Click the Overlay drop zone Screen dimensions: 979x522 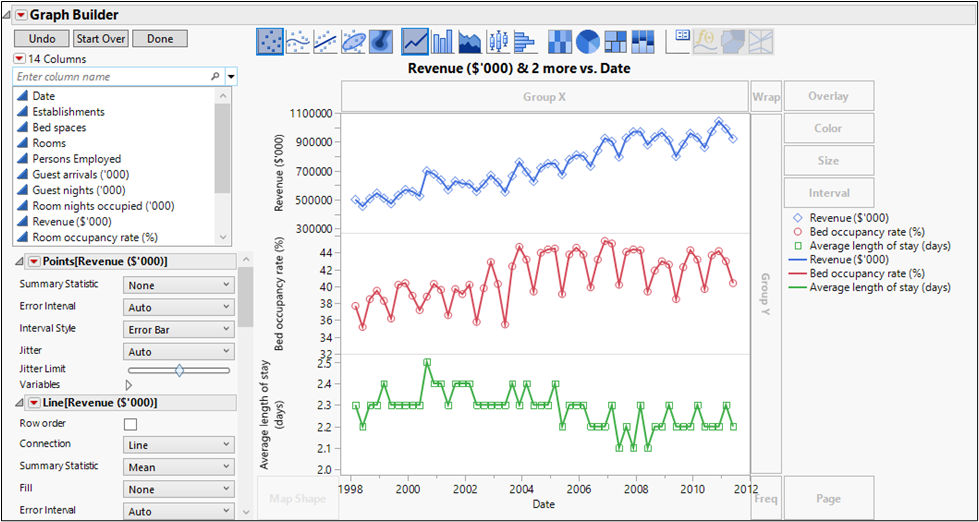click(x=829, y=97)
